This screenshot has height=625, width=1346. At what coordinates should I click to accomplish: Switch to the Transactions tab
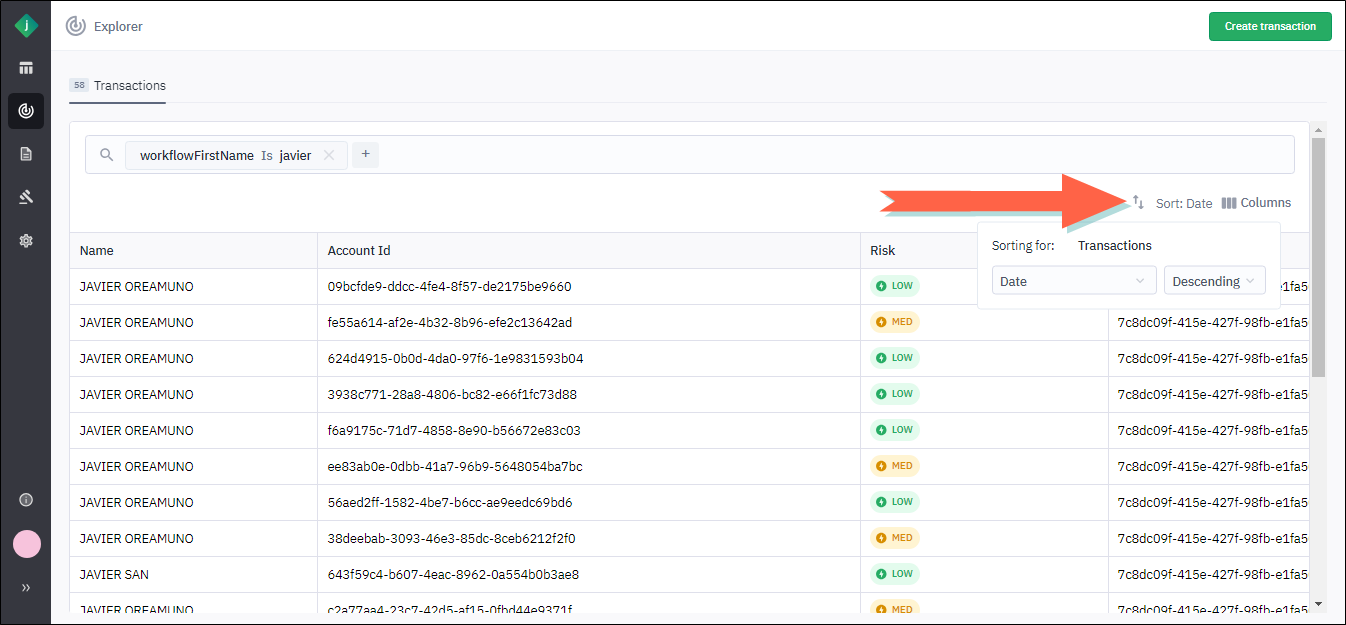click(118, 86)
